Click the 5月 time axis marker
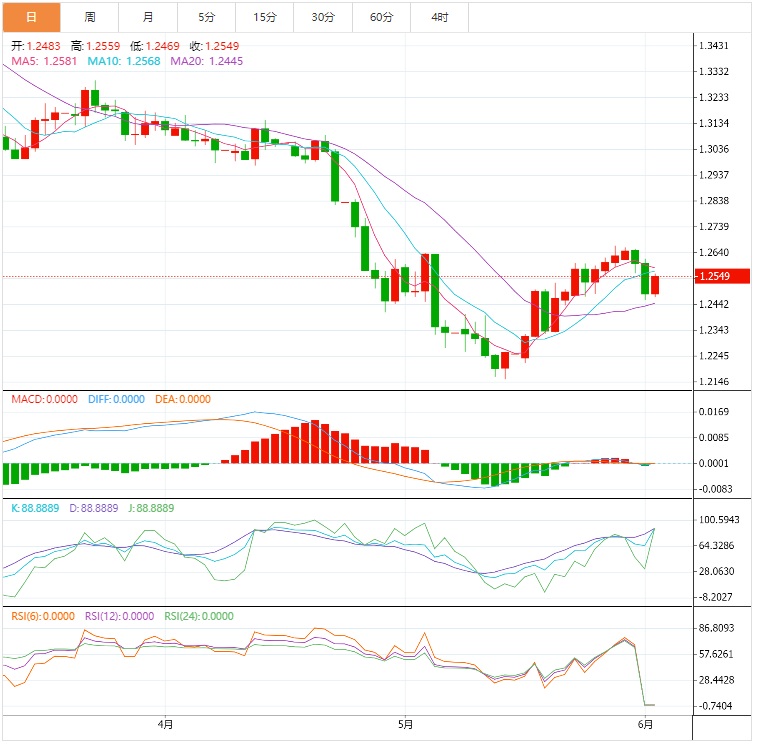This screenshot has height=750, width=757. coord(406,724)
